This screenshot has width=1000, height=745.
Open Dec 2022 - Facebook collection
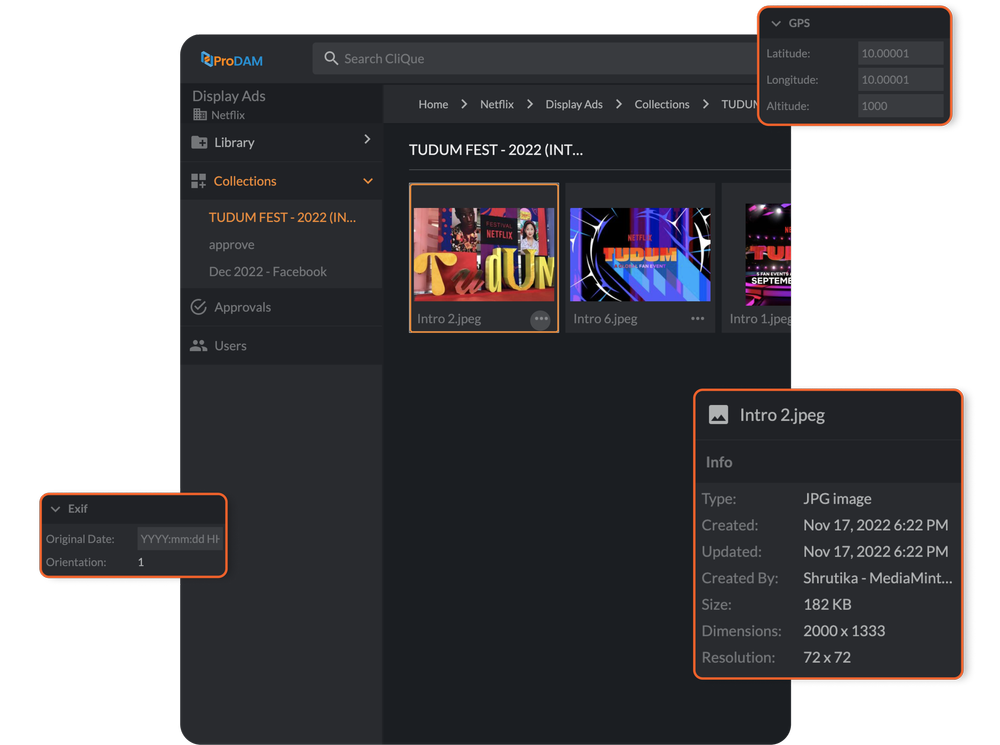tap(268, 272)
